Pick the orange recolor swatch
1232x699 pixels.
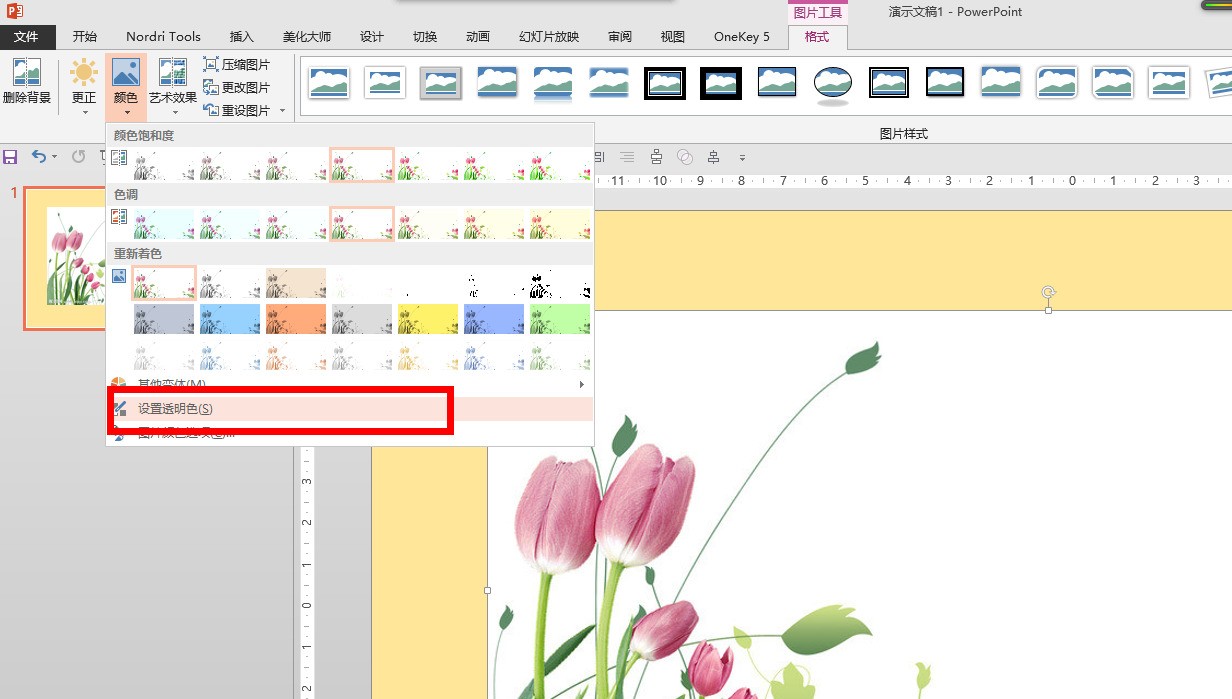click(296, 319)
